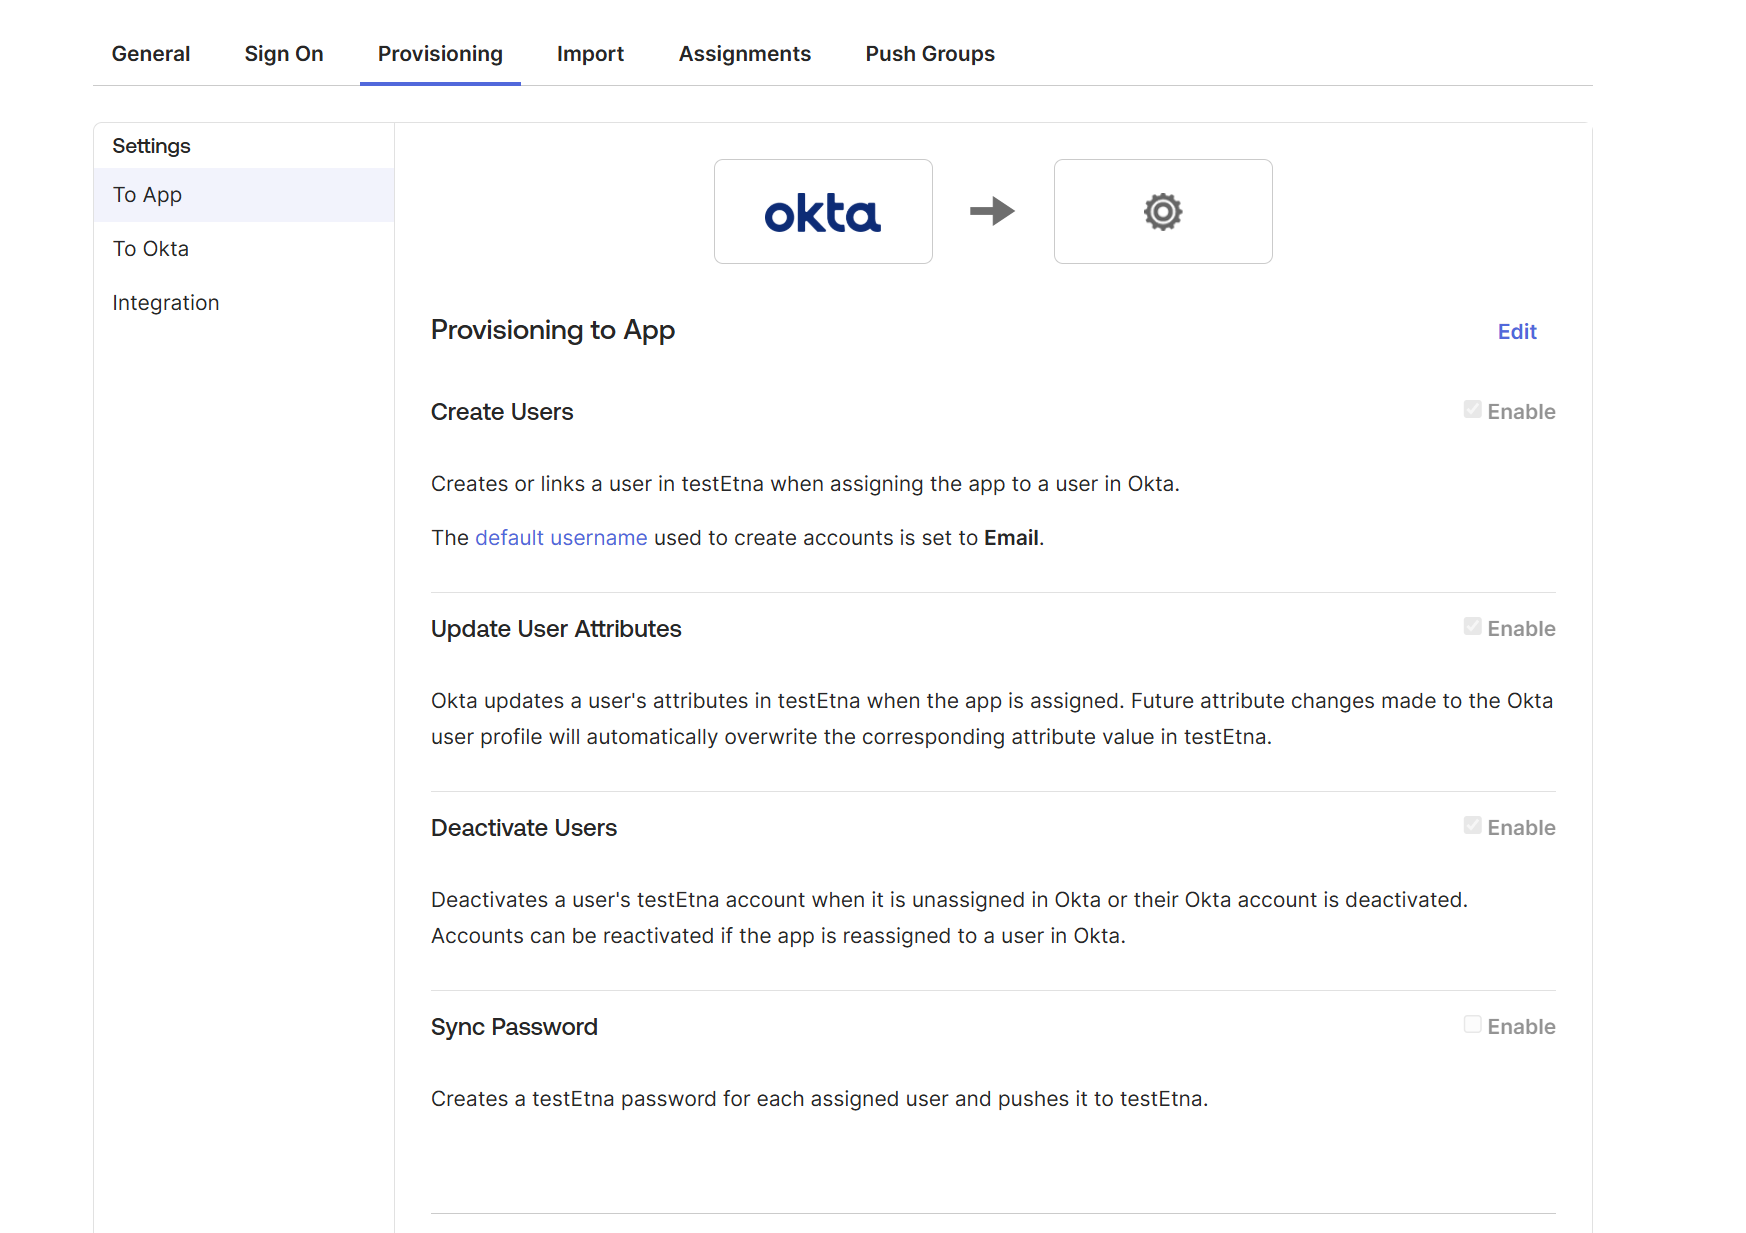Select To Okta in the sidebar
Image resolution: width=1746 pixels, height=1233 pixels.
pos(150,248)
